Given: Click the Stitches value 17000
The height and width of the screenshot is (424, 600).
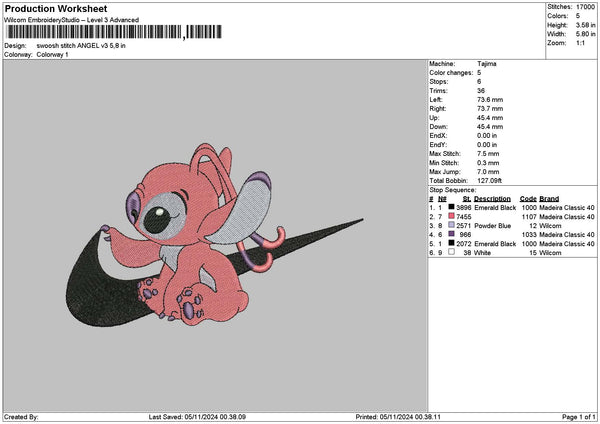Looking at the screenshot, I should (585, 7).
